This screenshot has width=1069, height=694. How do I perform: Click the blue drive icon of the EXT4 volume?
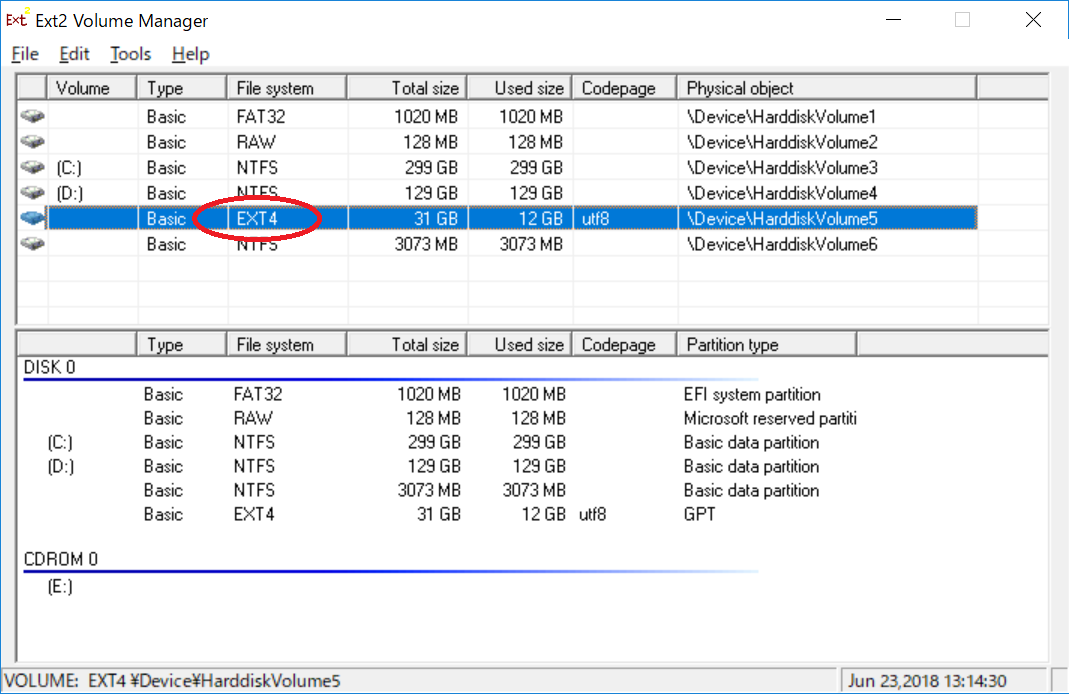[x=32, y=218]
